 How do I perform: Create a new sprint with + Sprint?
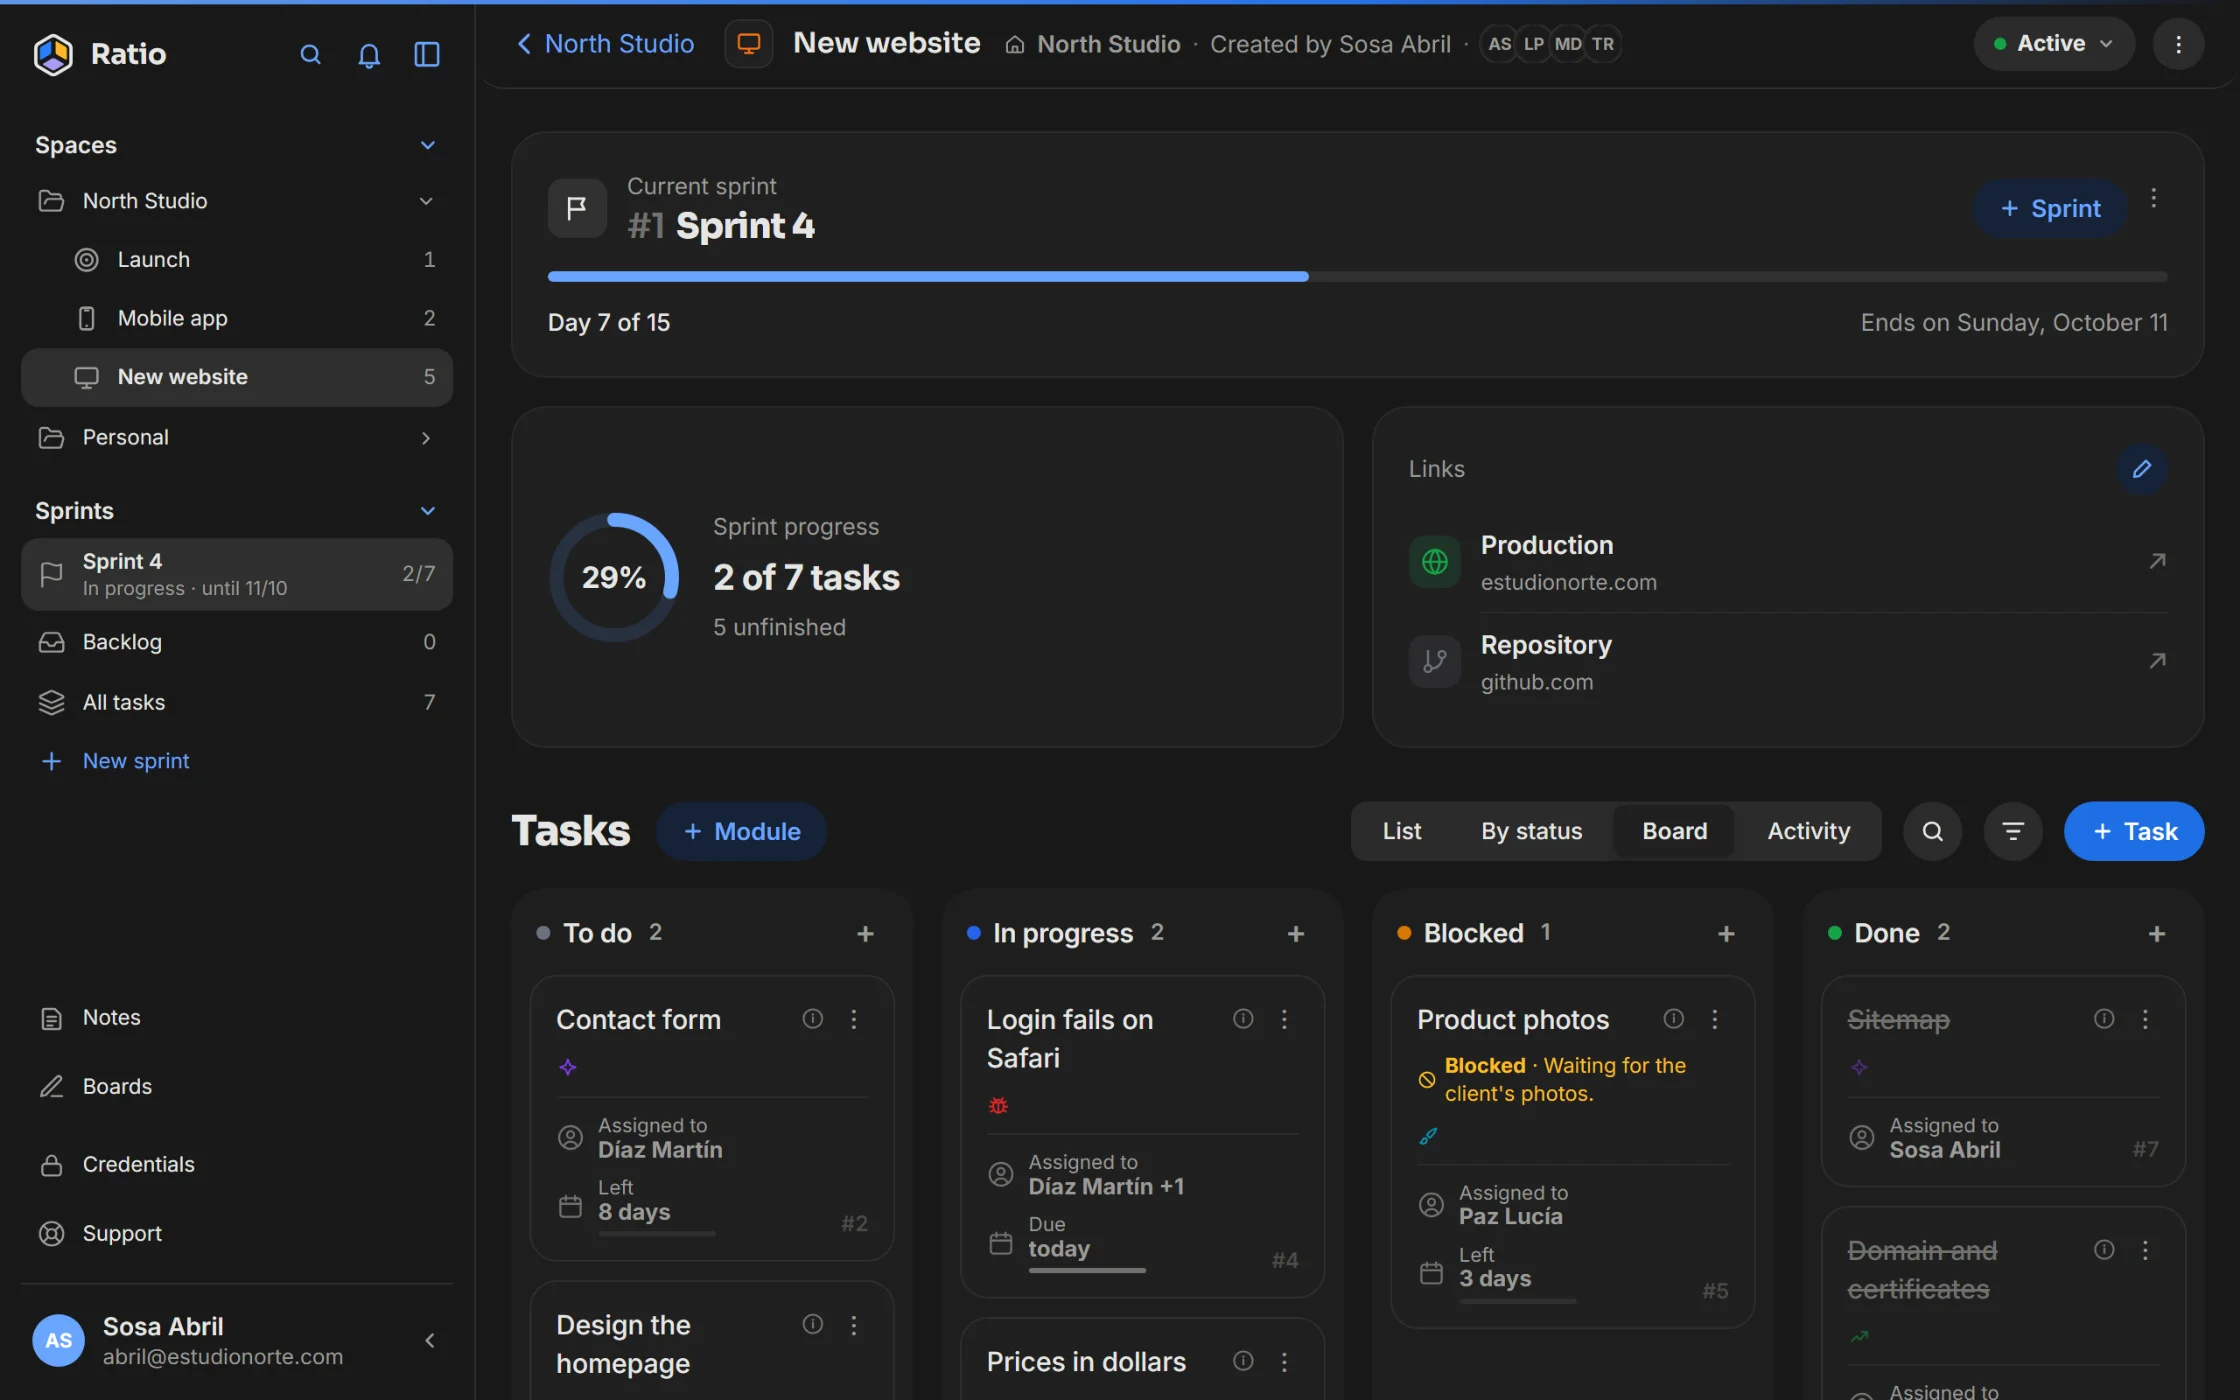point(2049,208)
